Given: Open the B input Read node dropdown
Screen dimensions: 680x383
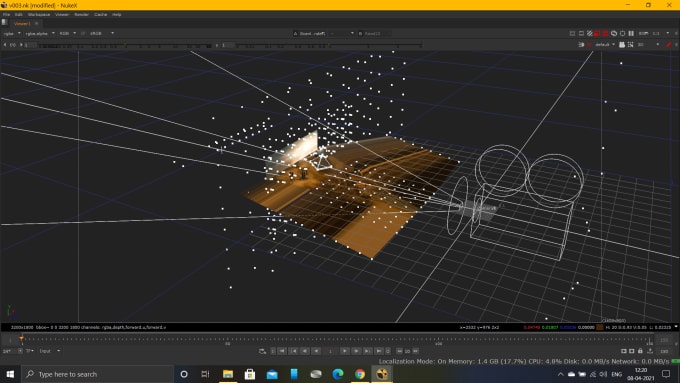Looking at the screenshot, I should coord(375,33).
